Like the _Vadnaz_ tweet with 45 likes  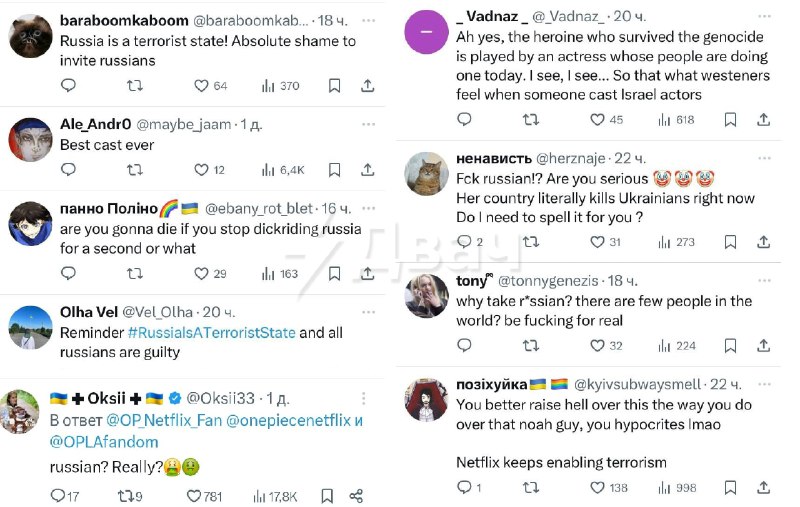coord(598,119)
